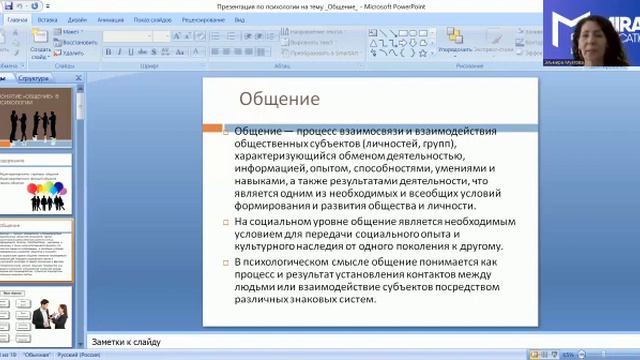Click the Удалить slide button
This screenshot has height=360, width=640.
[x=69, y=53]
